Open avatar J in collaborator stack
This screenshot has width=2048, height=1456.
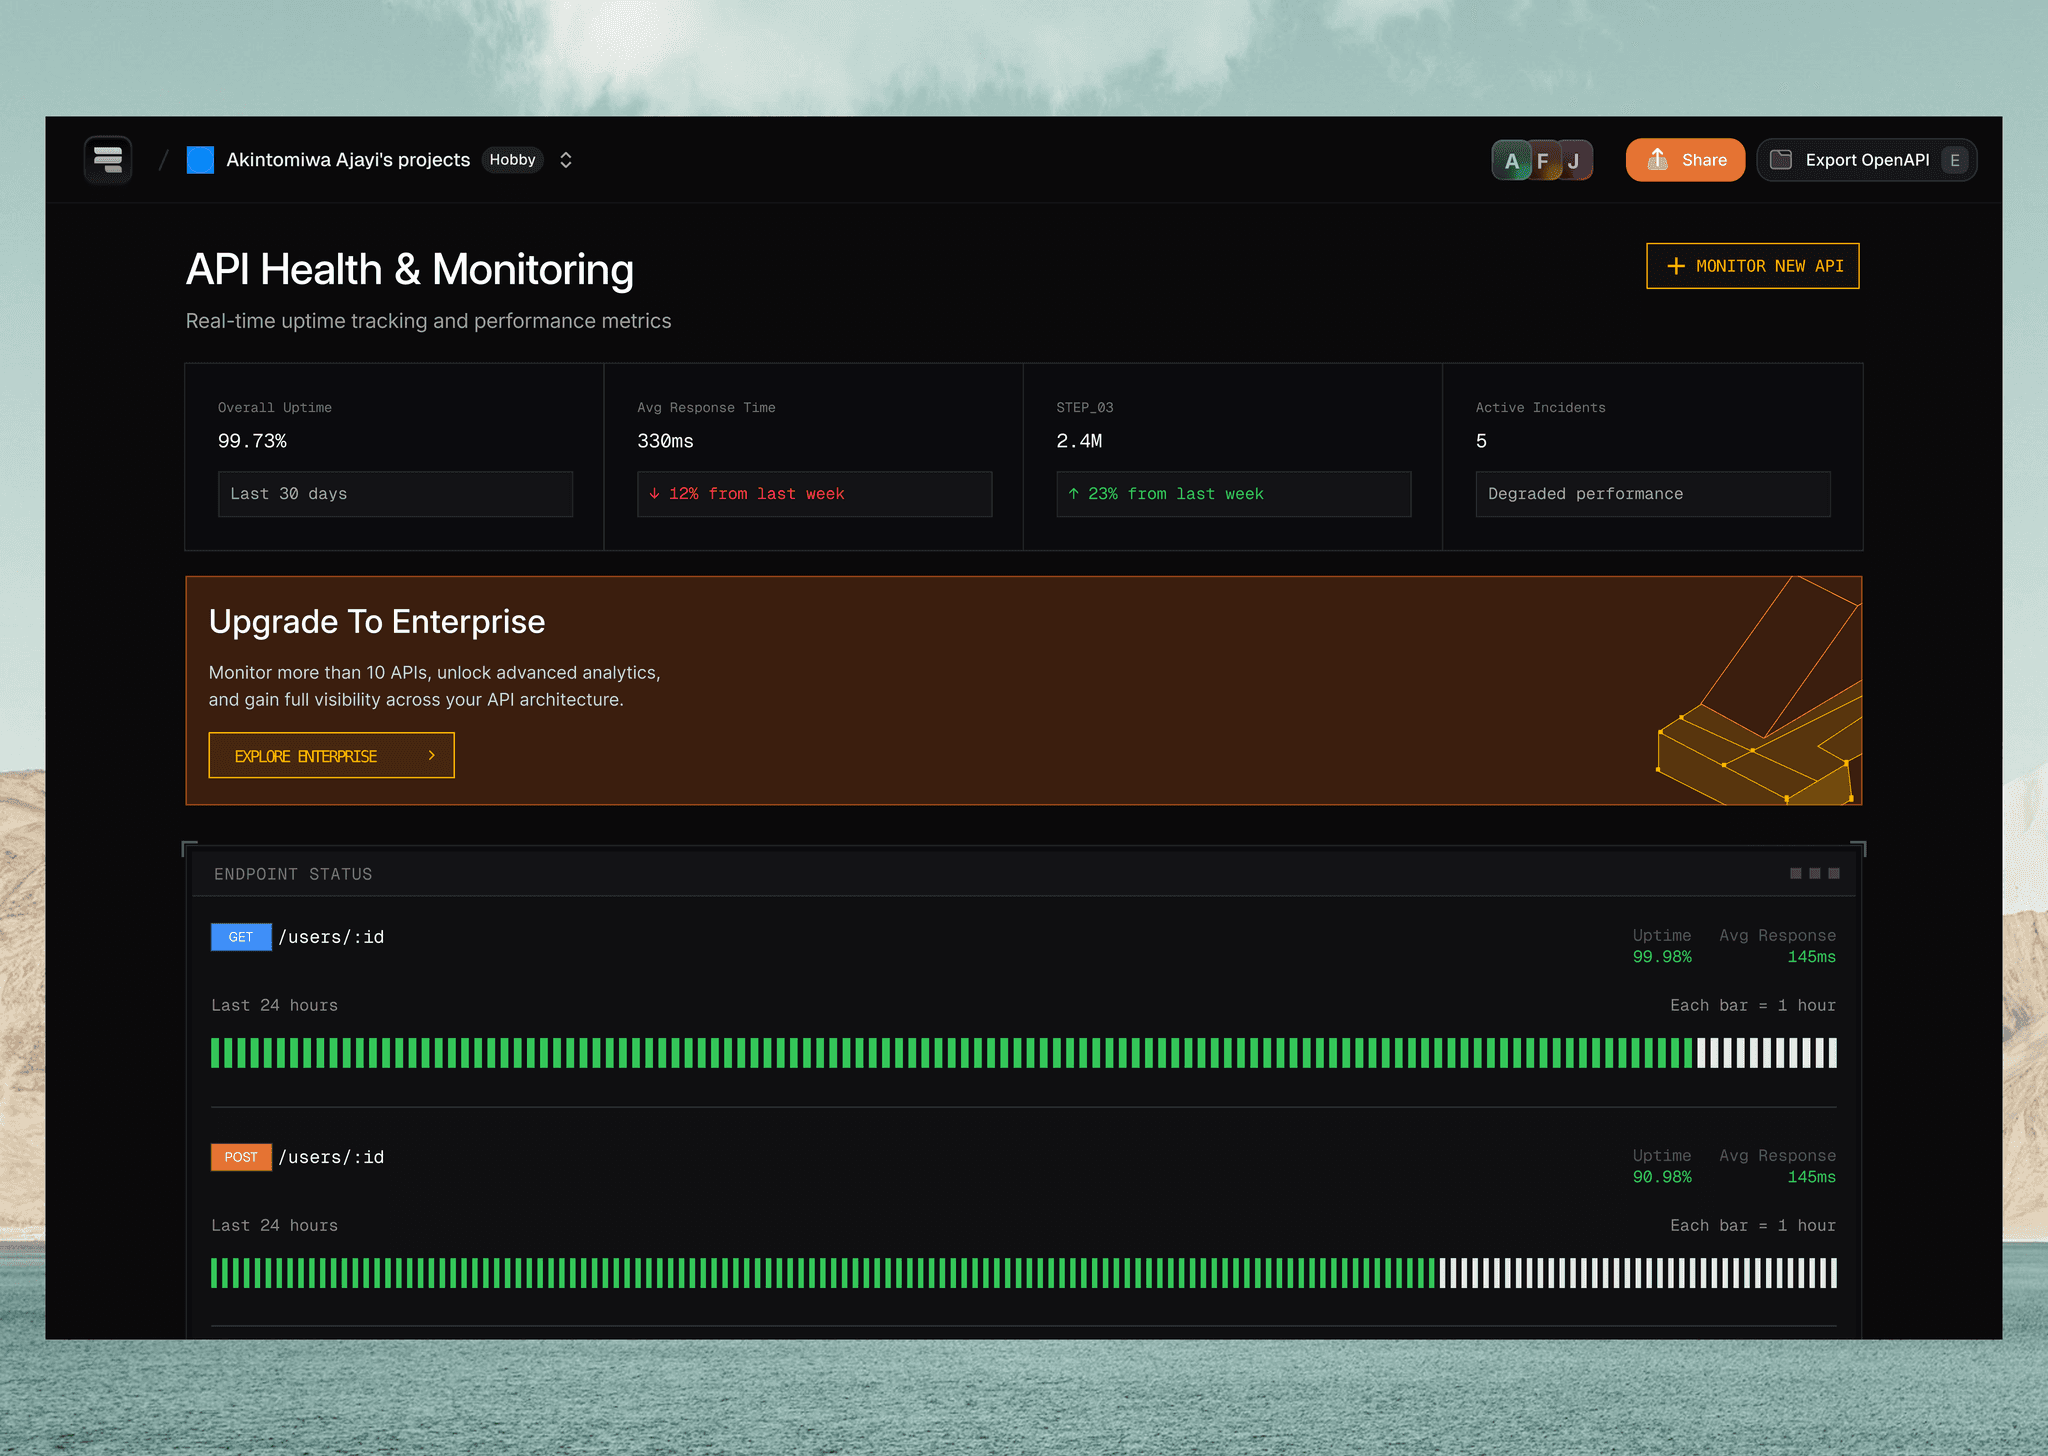(x=1574, y=161)
